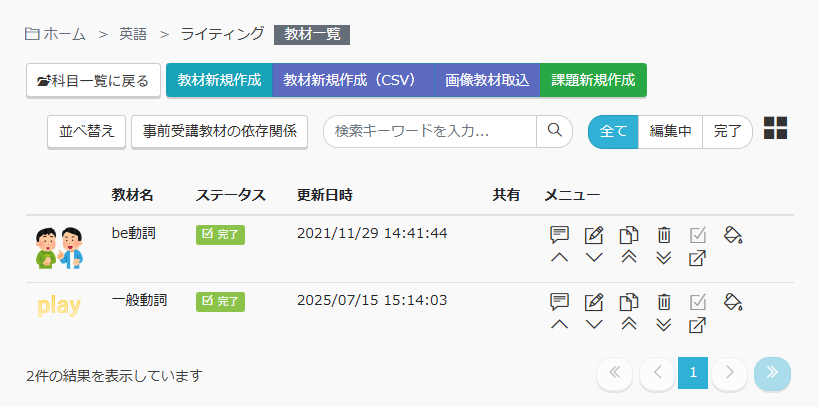Click the paint bucket icon for be動詞
Screen dimensions: 819x407
pos(733,235)
